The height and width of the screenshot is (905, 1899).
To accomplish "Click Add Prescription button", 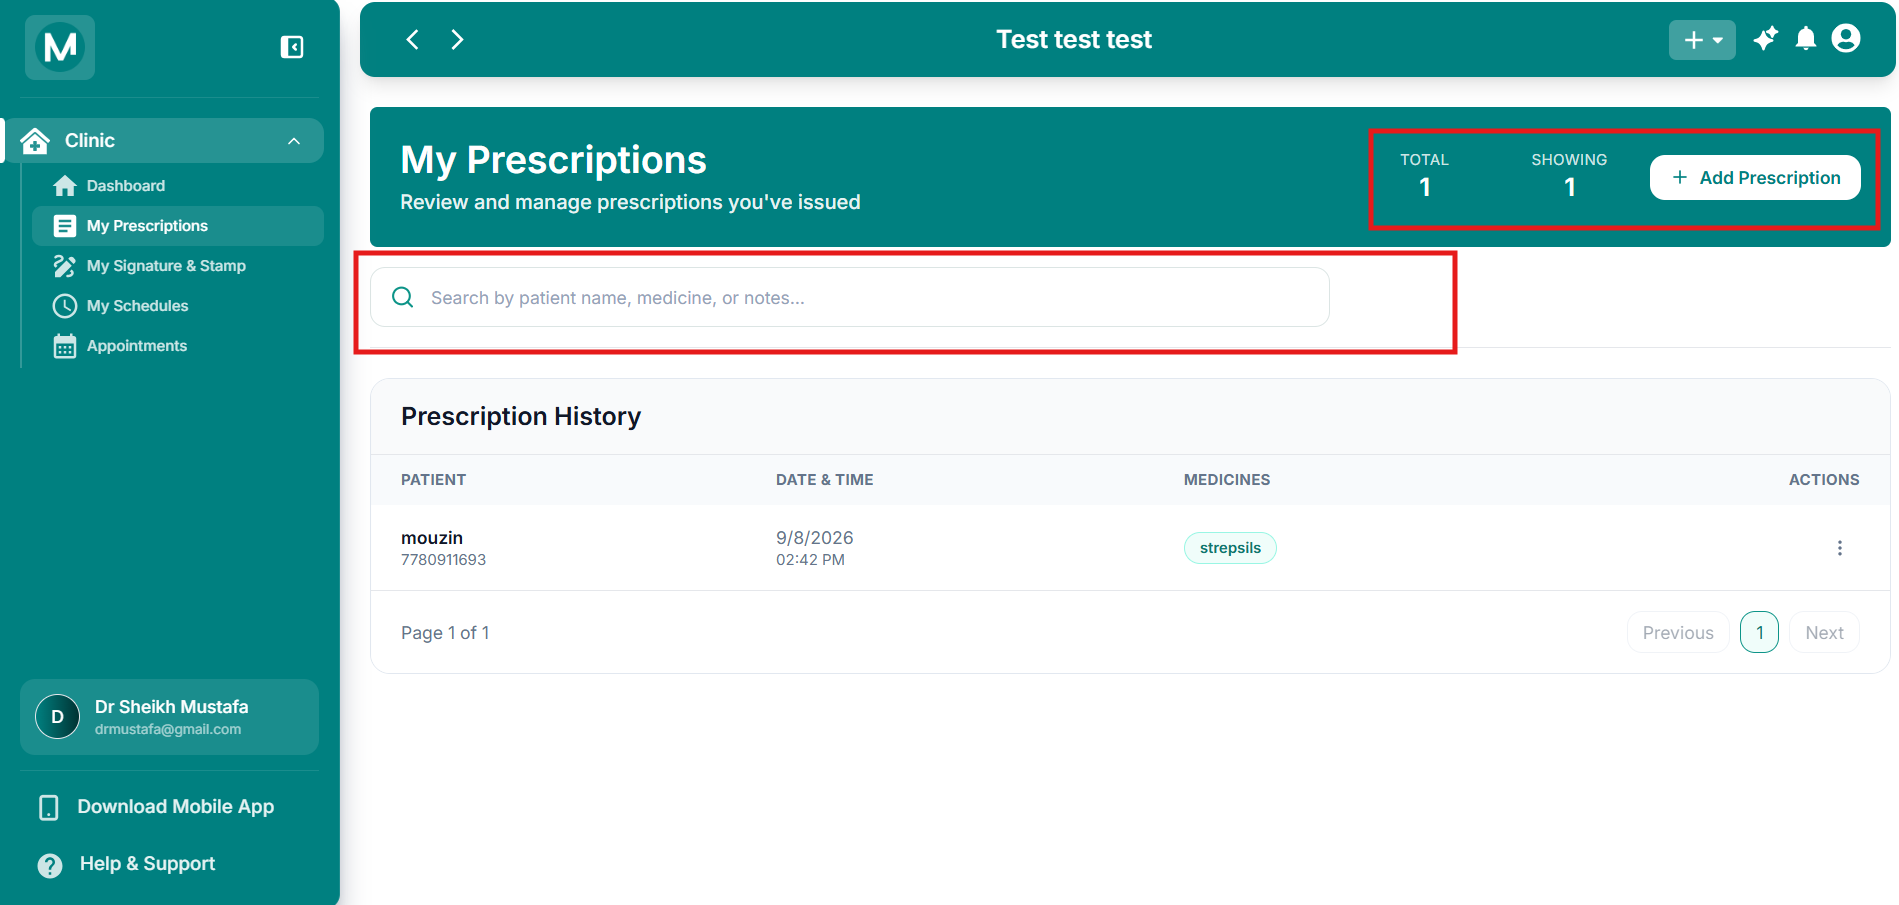I will click(x=1755, y=177).
